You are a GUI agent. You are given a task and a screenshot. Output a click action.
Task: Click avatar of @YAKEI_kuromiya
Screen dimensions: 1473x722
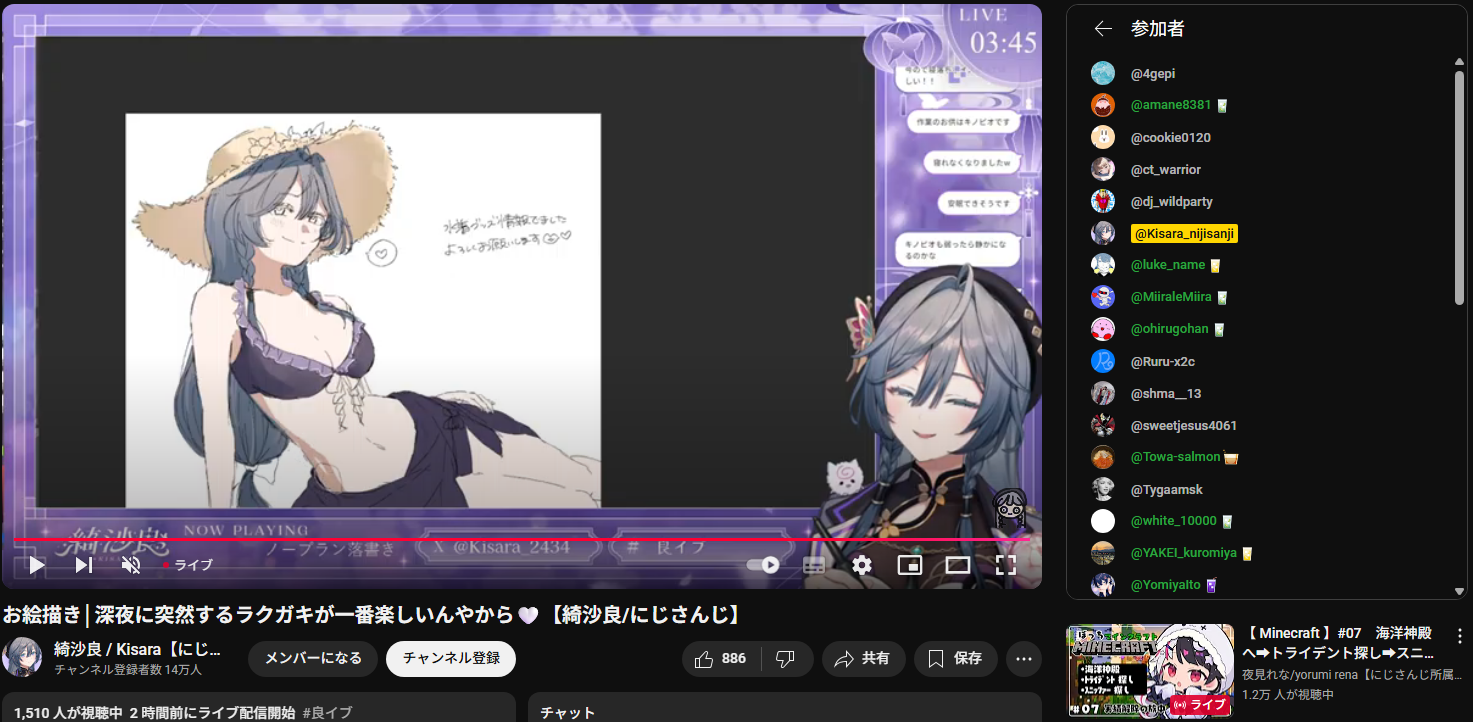point(1103,553)
